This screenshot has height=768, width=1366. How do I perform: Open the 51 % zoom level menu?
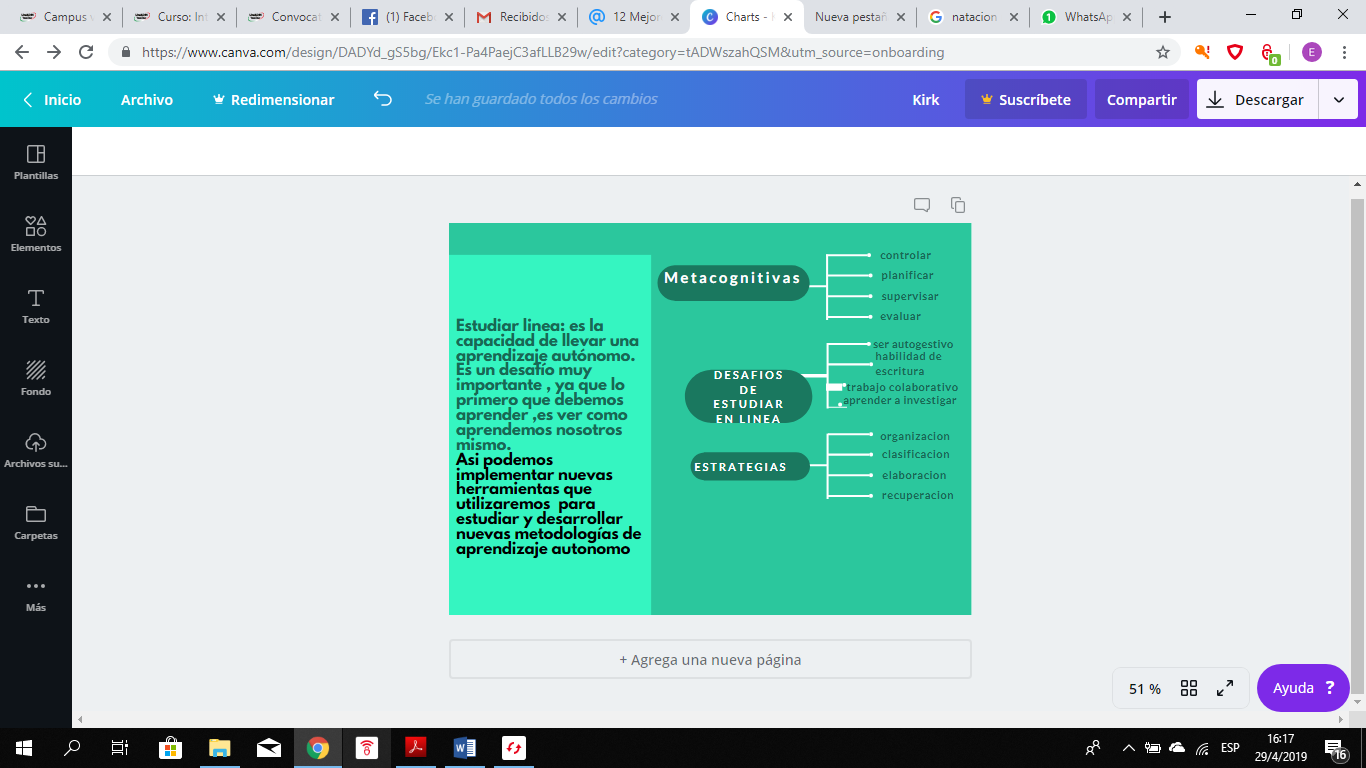1145,688
